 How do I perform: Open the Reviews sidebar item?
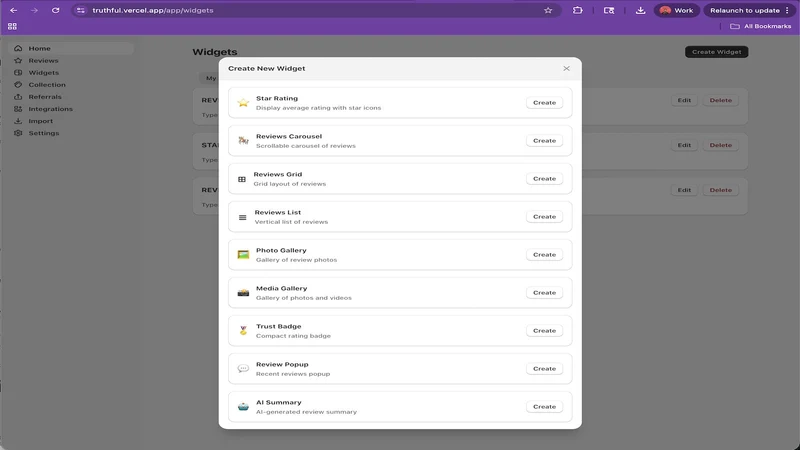71,60
